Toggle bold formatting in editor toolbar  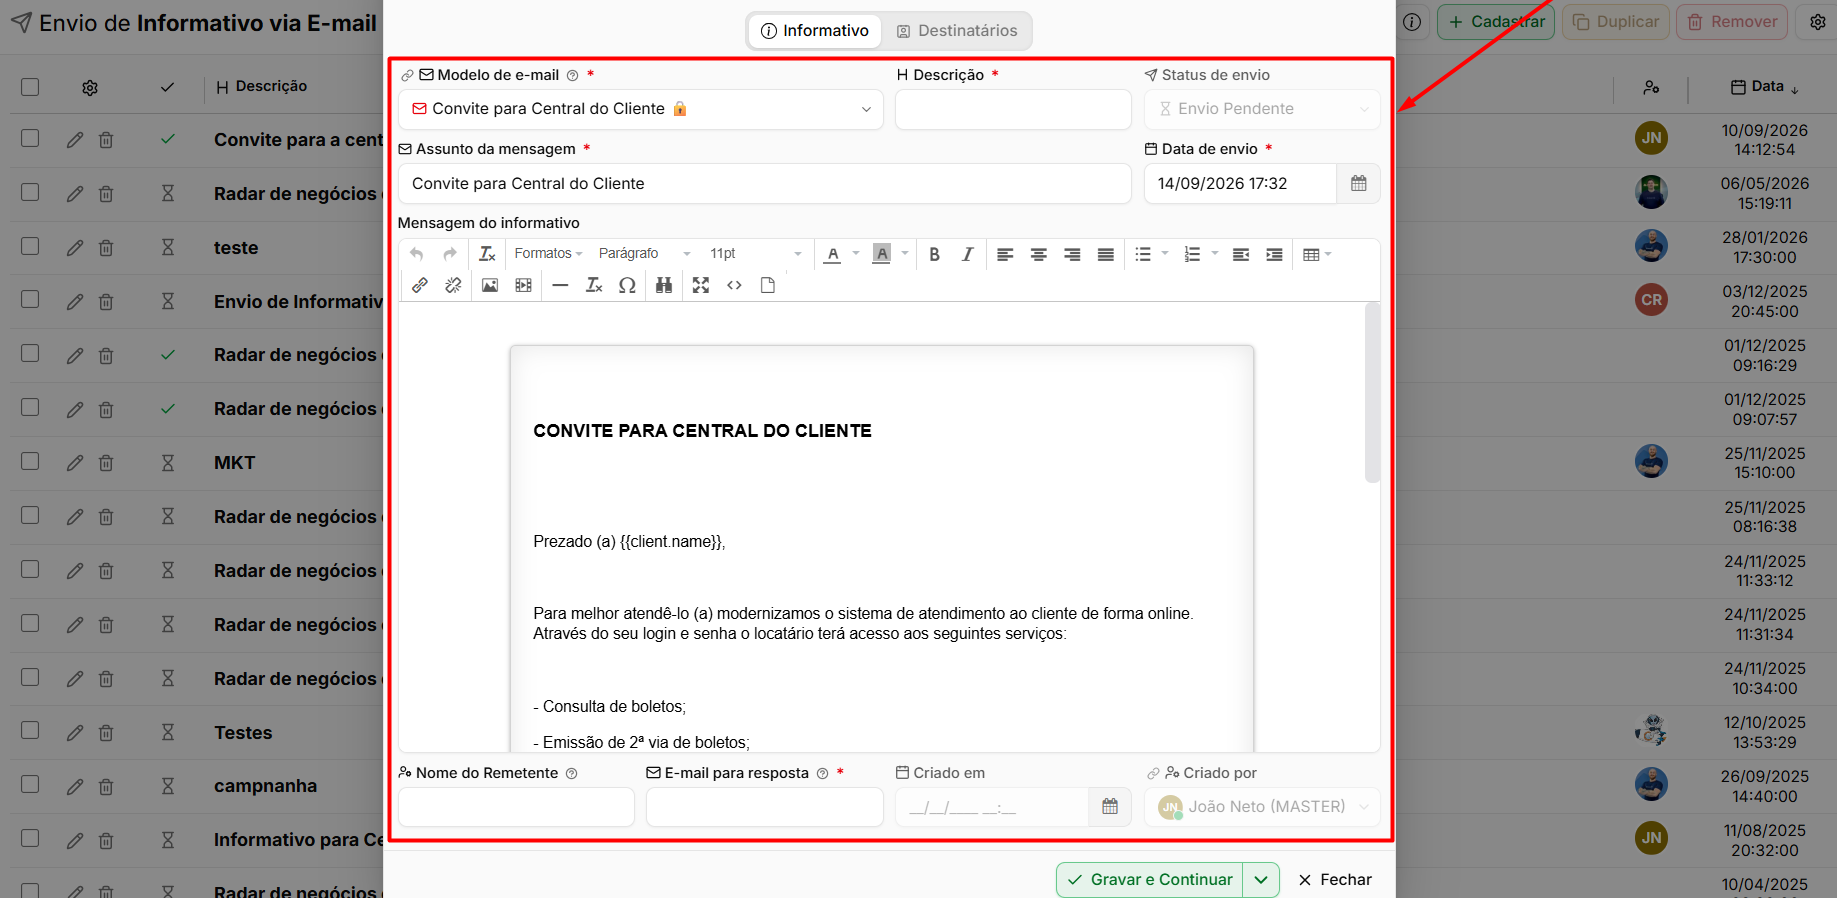coord(934,254)
